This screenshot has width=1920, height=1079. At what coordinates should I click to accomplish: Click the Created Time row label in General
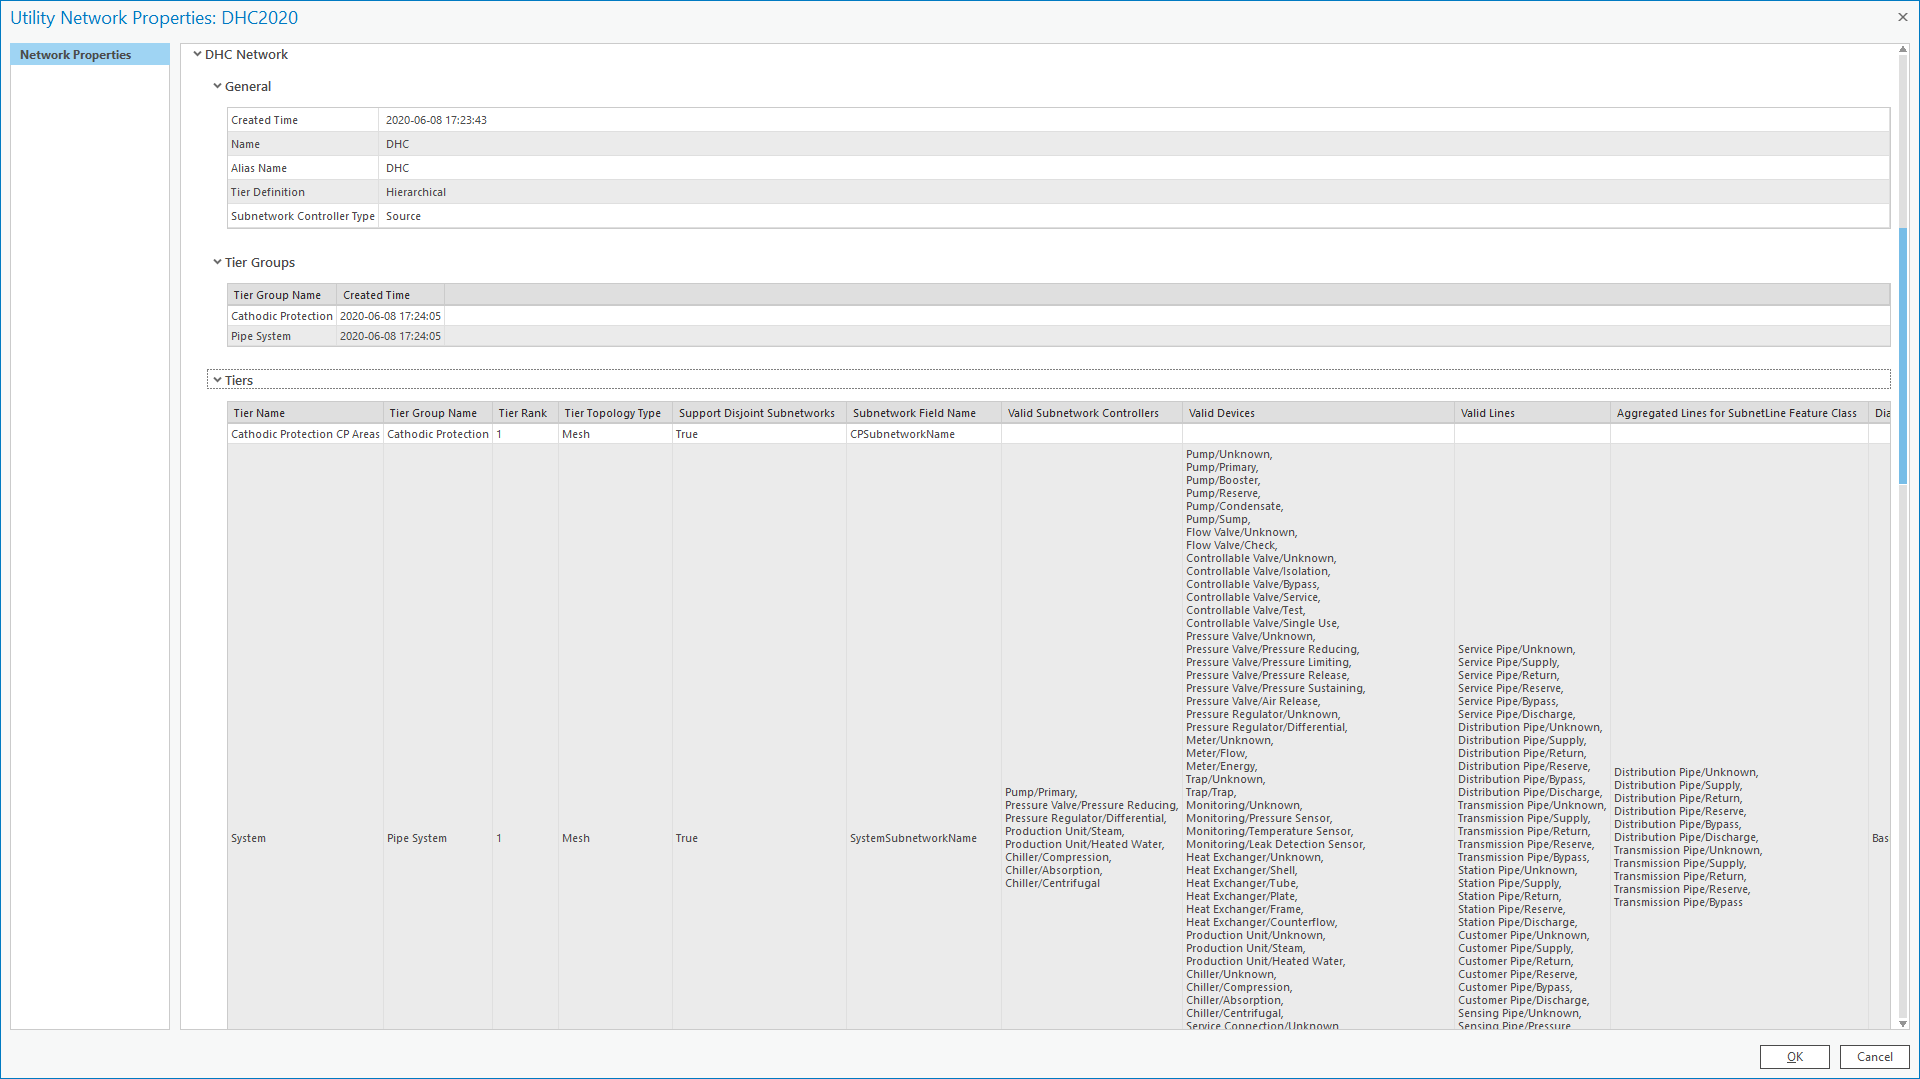click(265, 120)
